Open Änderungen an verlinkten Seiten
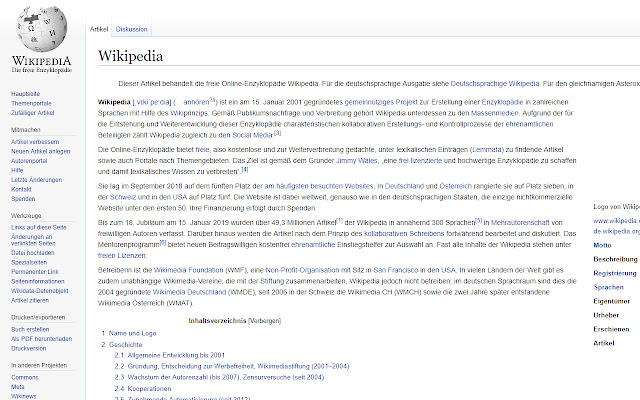This screenshot has height=400, width=640. click(x=33, y=240)
